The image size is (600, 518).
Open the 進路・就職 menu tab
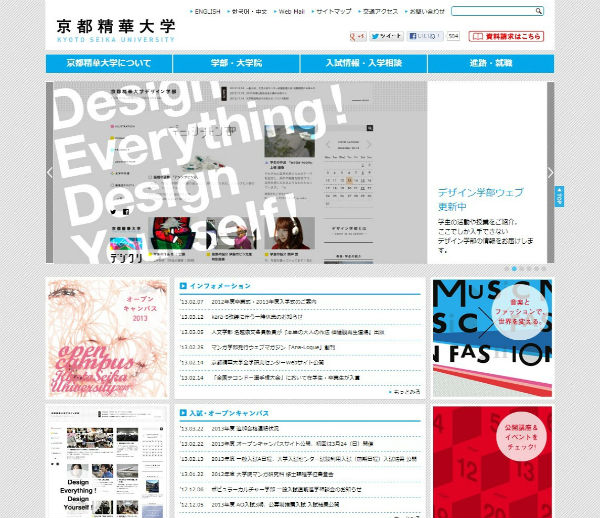(x=491, y=64)
